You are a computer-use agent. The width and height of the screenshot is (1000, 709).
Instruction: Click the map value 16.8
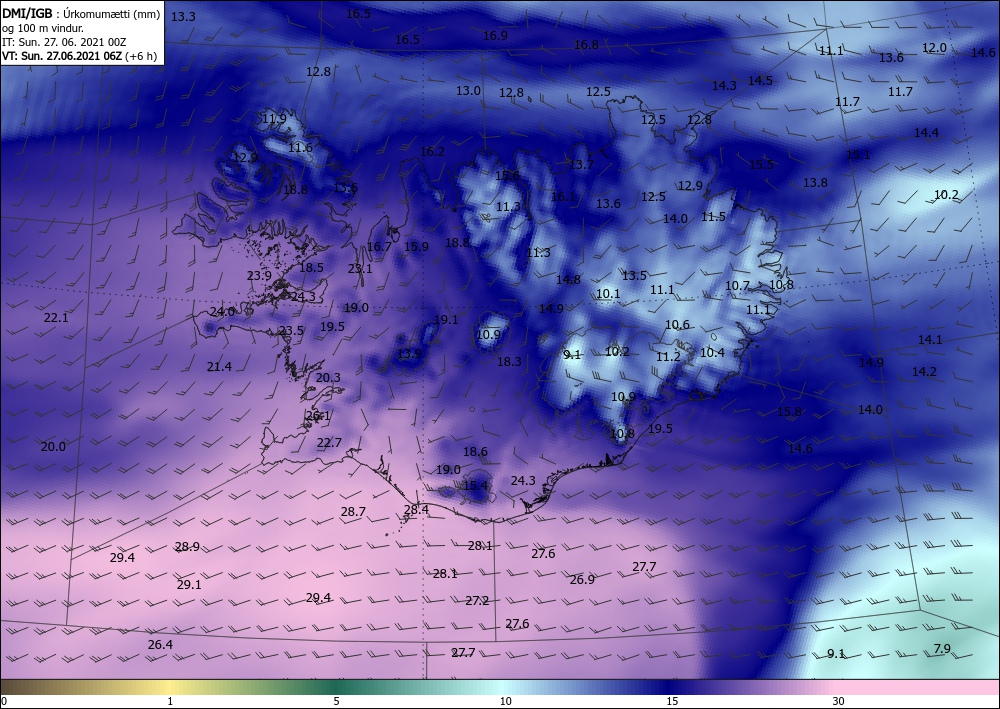click(x=586, y=45)
